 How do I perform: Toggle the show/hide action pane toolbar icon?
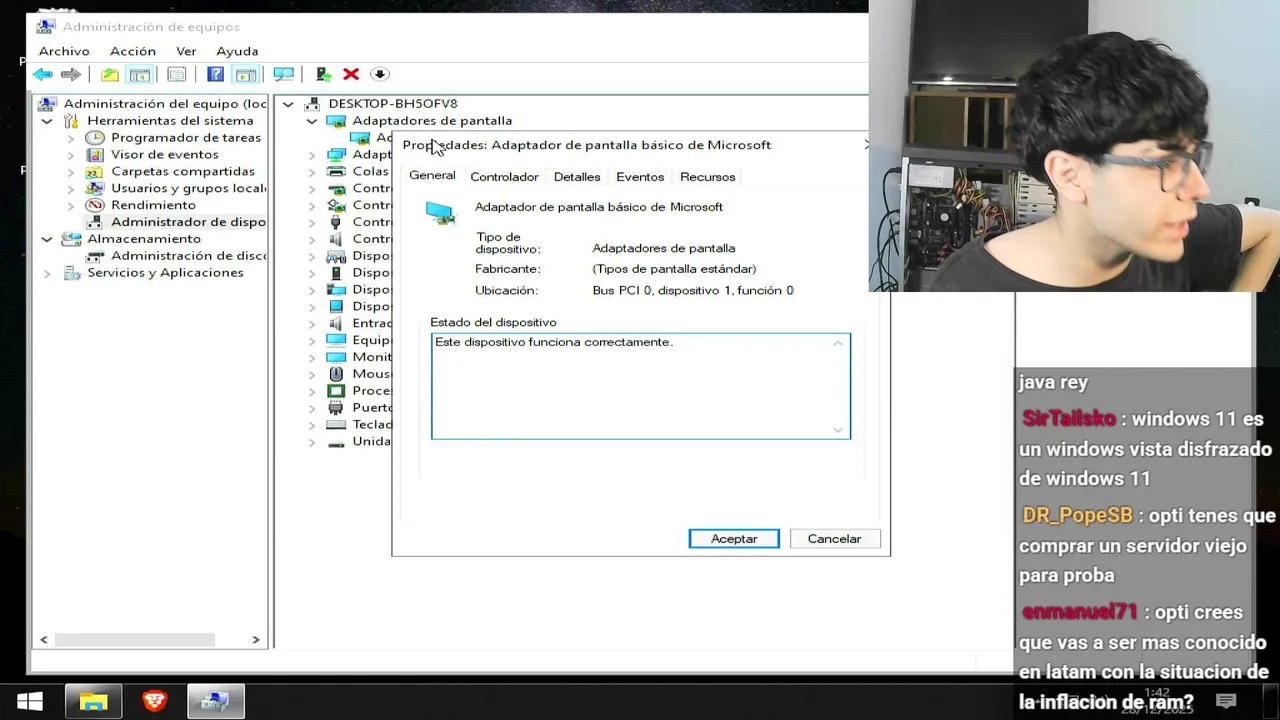point(245,74)
